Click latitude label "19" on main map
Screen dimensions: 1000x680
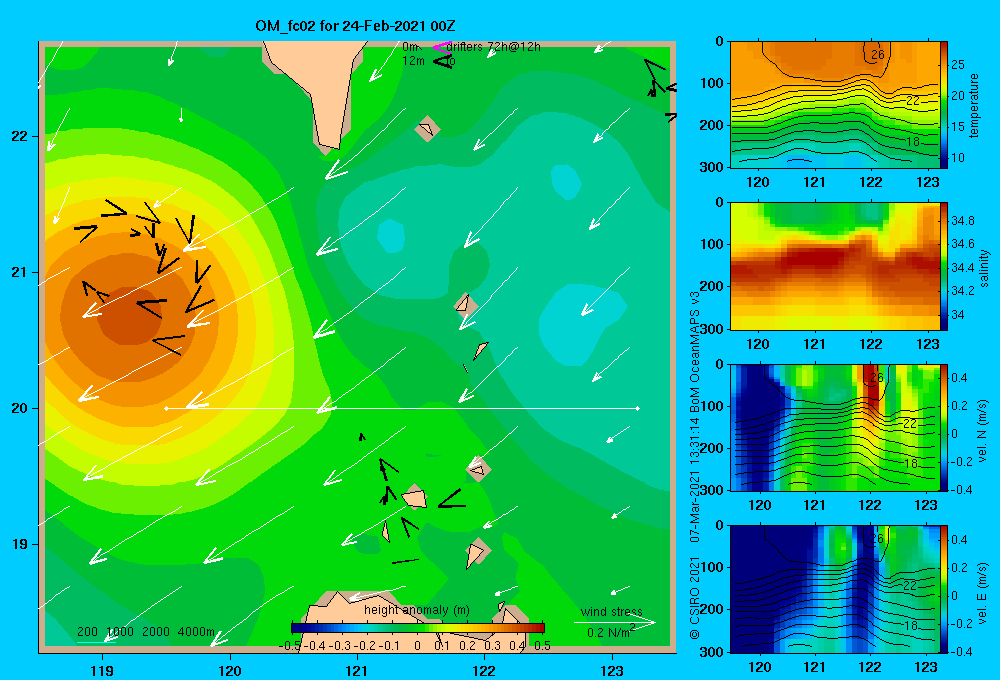point(20,544)
